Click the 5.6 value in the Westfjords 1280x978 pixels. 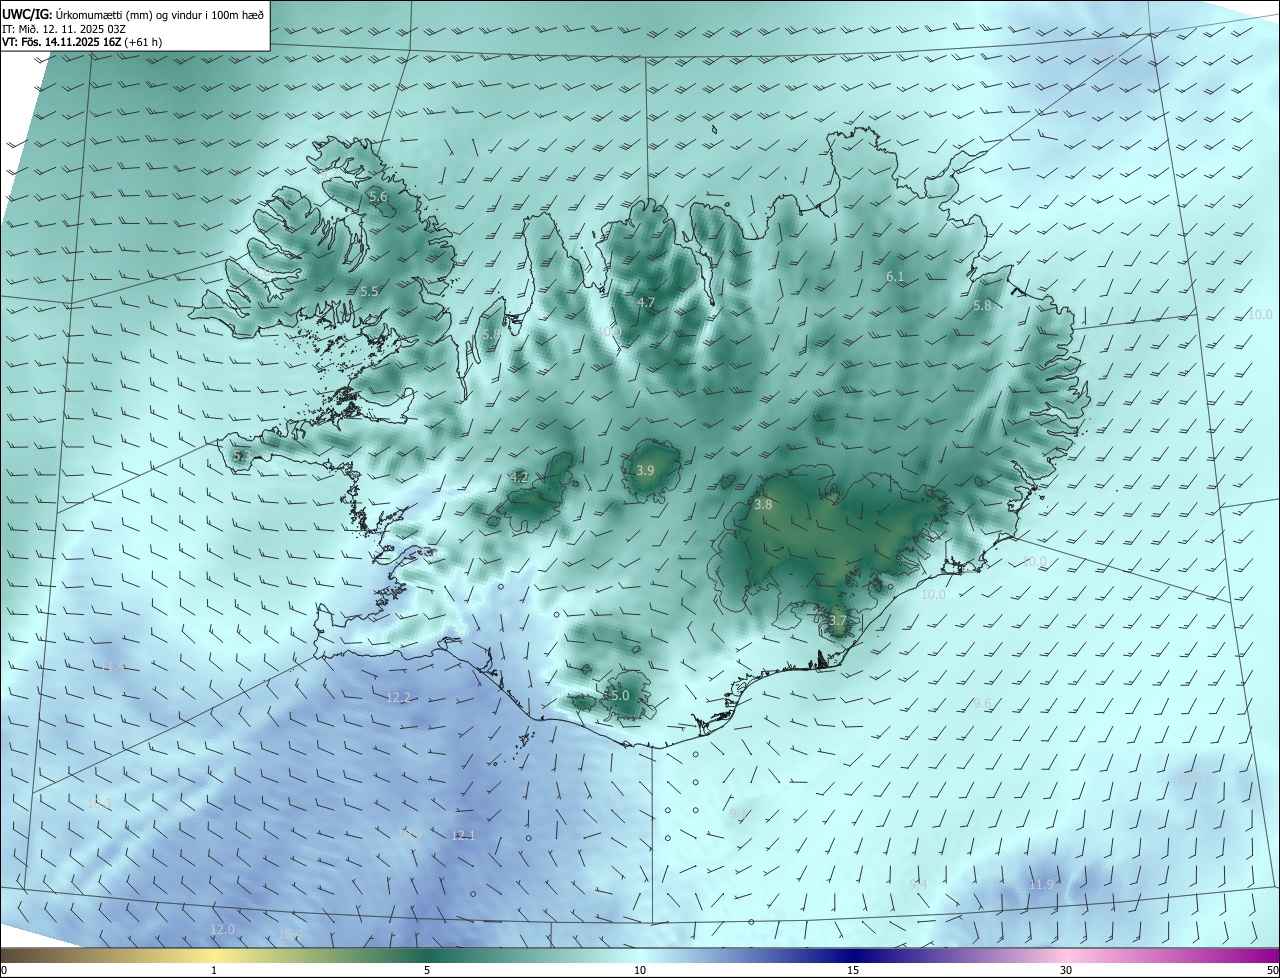click(378, 197)
